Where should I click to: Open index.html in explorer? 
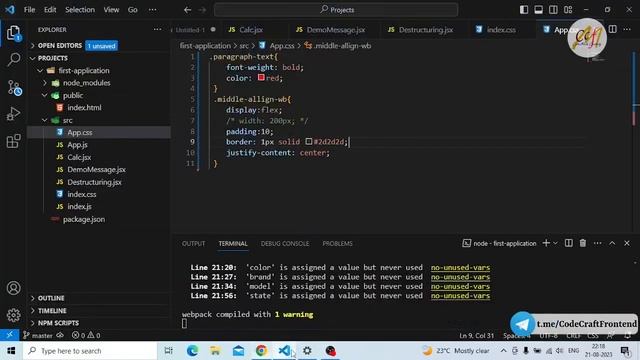tap(84, 108)
